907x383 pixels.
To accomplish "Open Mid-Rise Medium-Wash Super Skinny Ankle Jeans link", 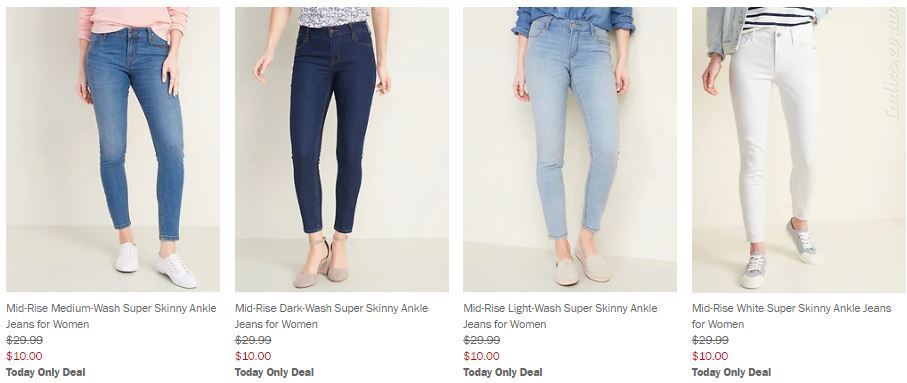I will click(x=111, y=316).
